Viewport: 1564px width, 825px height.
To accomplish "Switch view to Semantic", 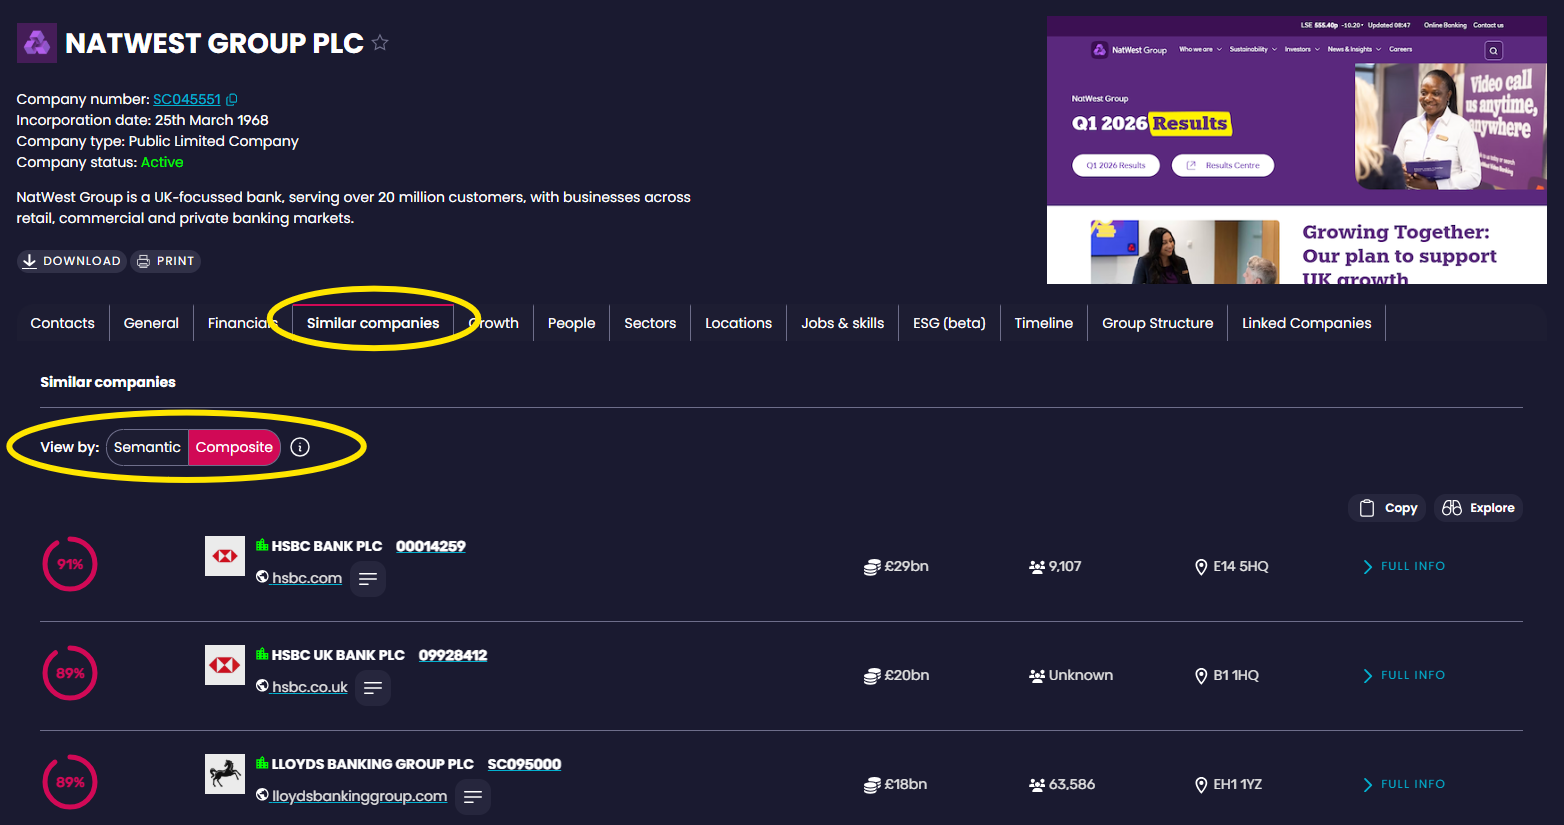I will click(147, 447).
